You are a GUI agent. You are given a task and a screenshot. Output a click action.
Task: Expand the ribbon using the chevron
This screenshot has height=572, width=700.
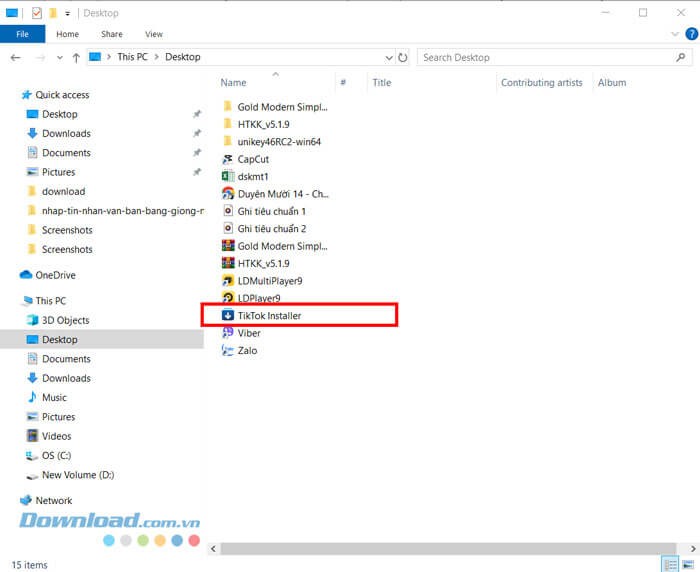[676, 33]
